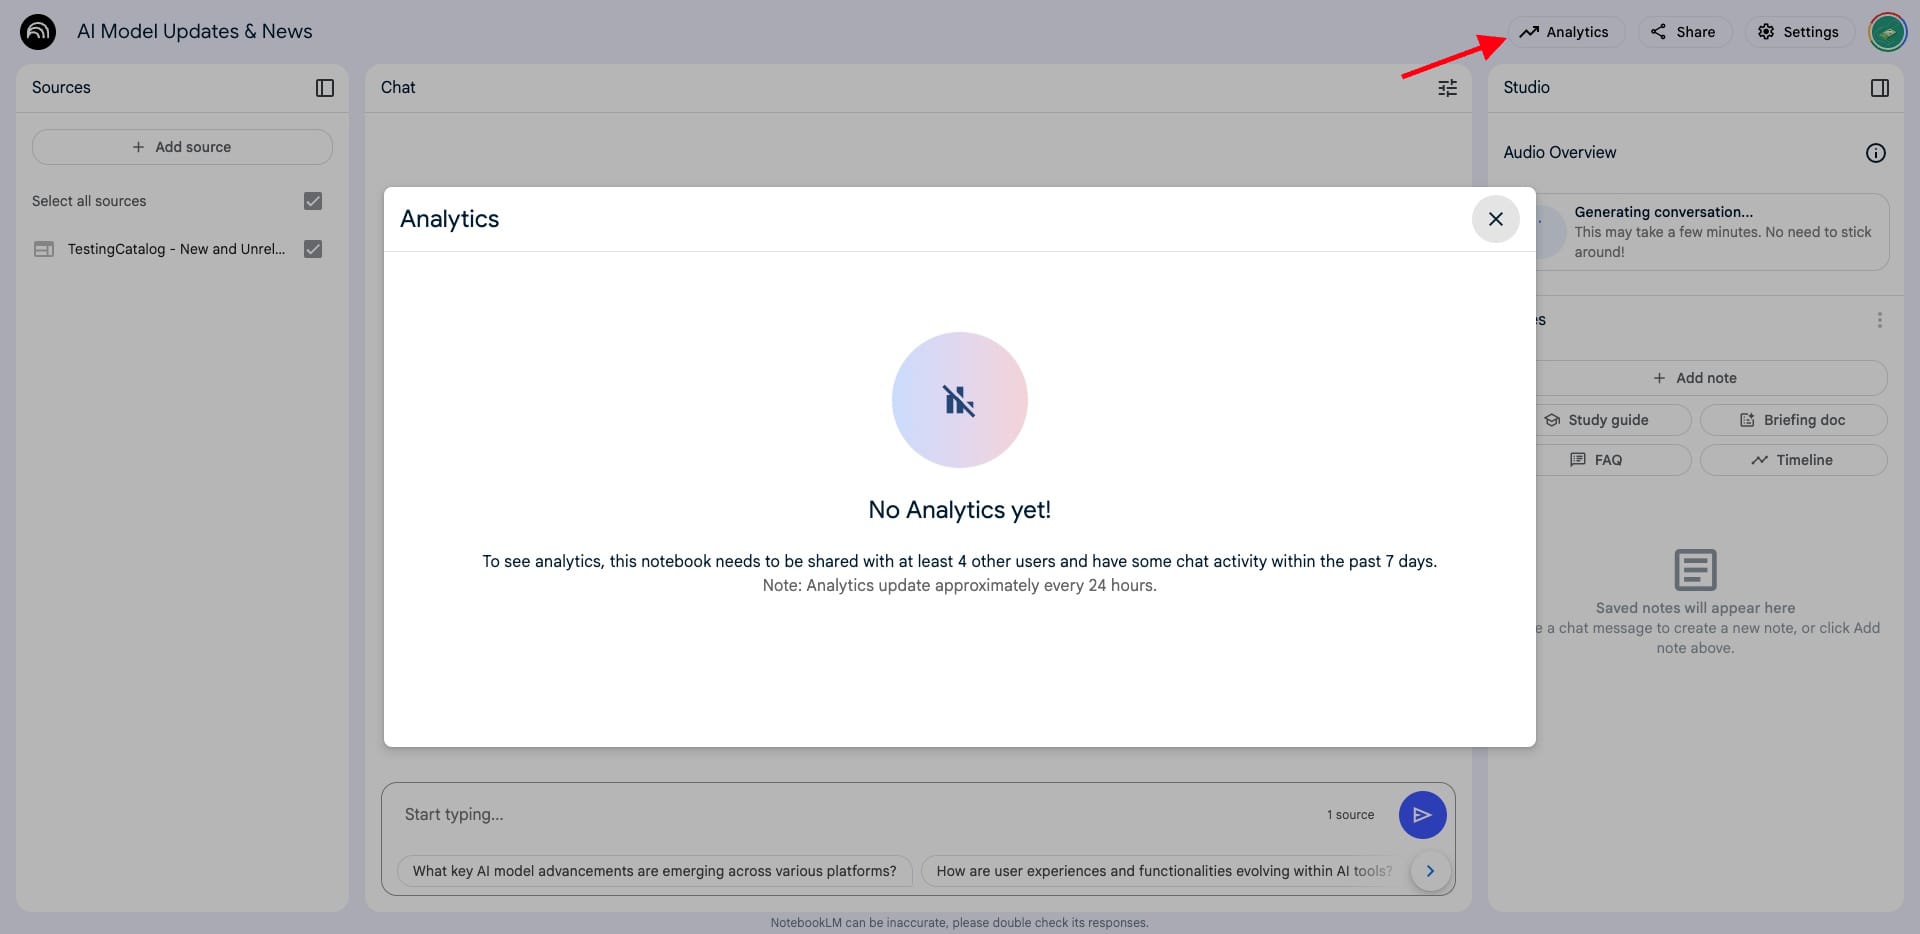
Task: Uncheck the TestingCatalog source checkbox
Action: click(313, 249)
